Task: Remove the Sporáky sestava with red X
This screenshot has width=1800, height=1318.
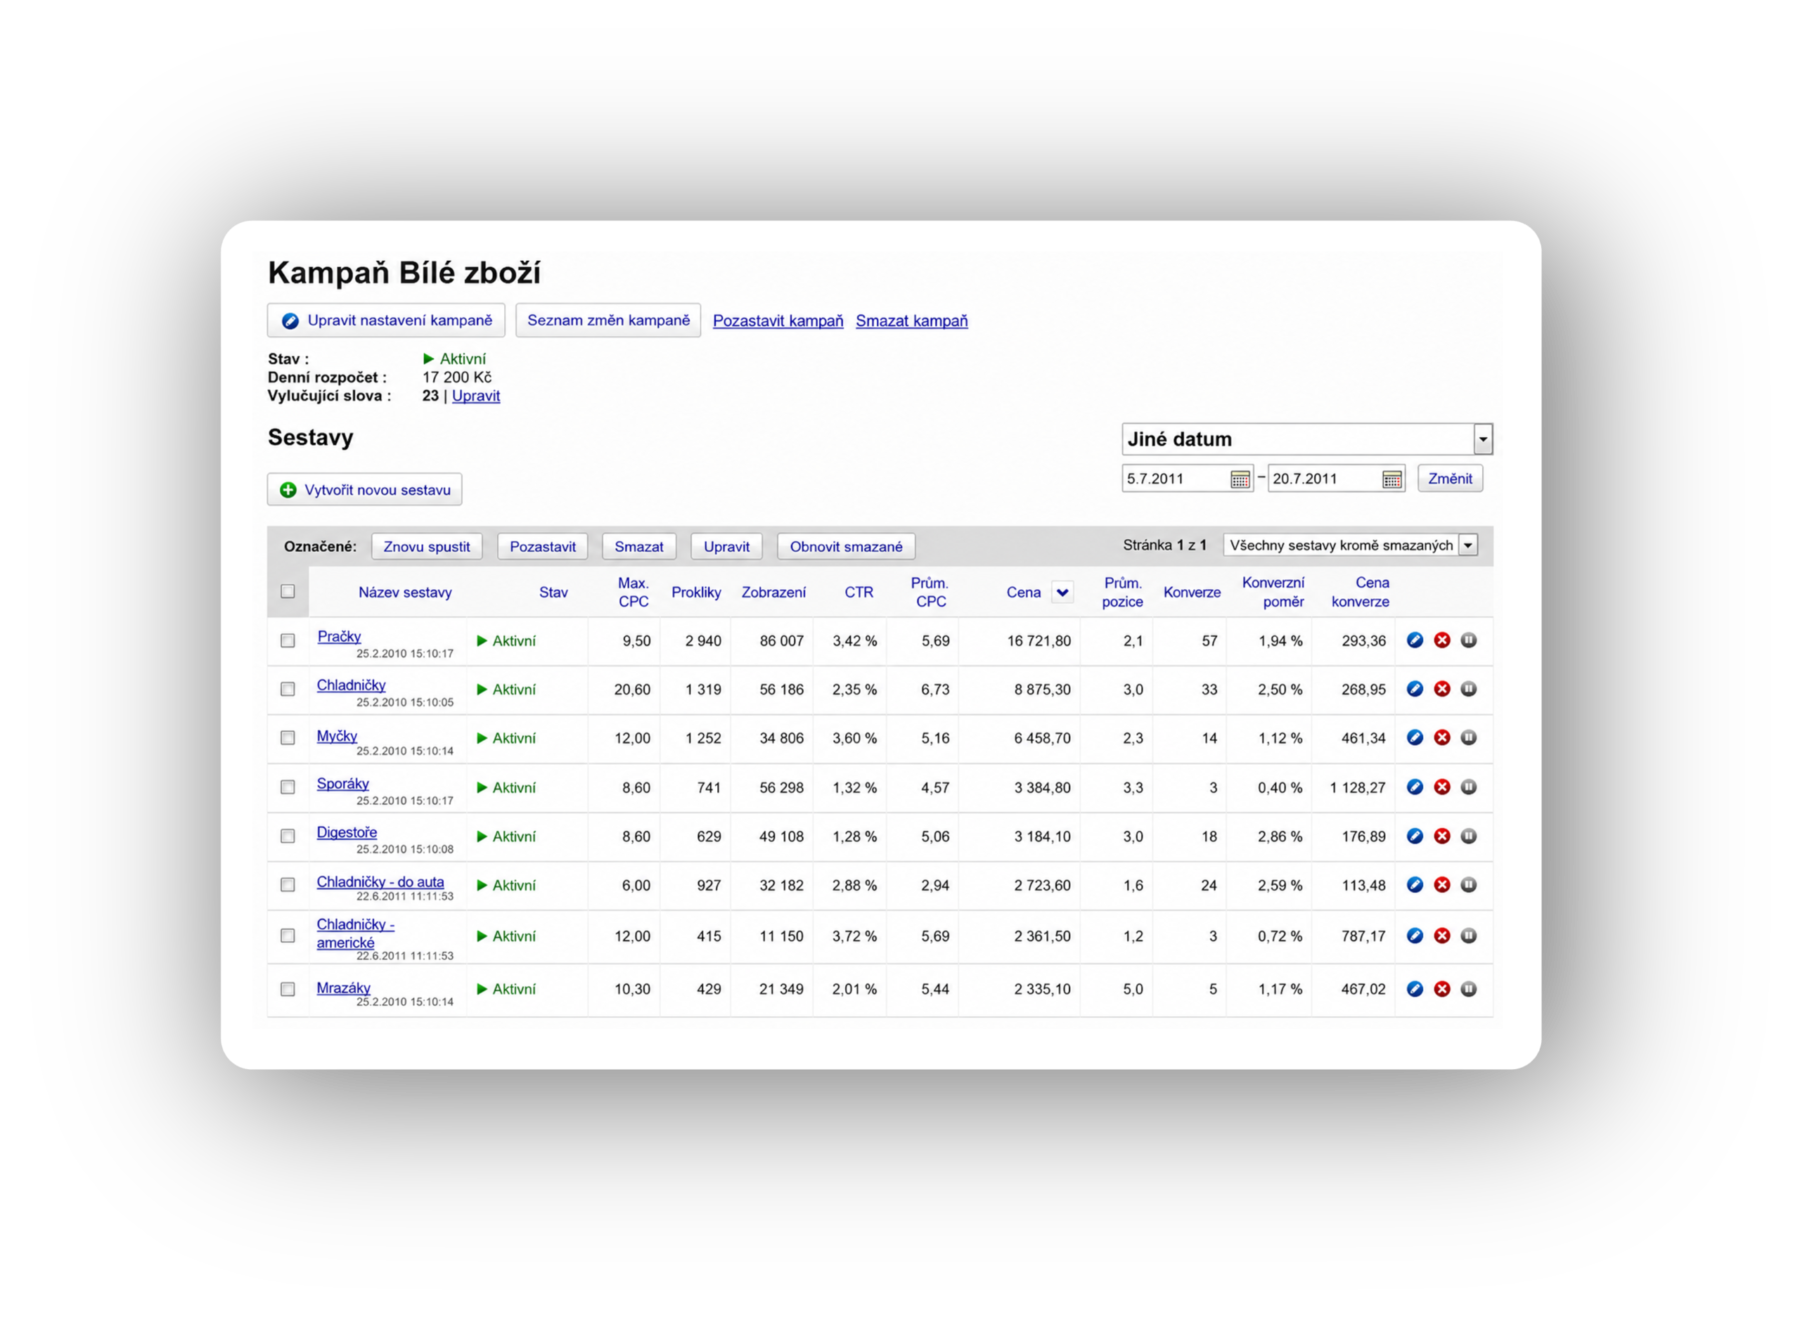Action: coord(1442,787)
